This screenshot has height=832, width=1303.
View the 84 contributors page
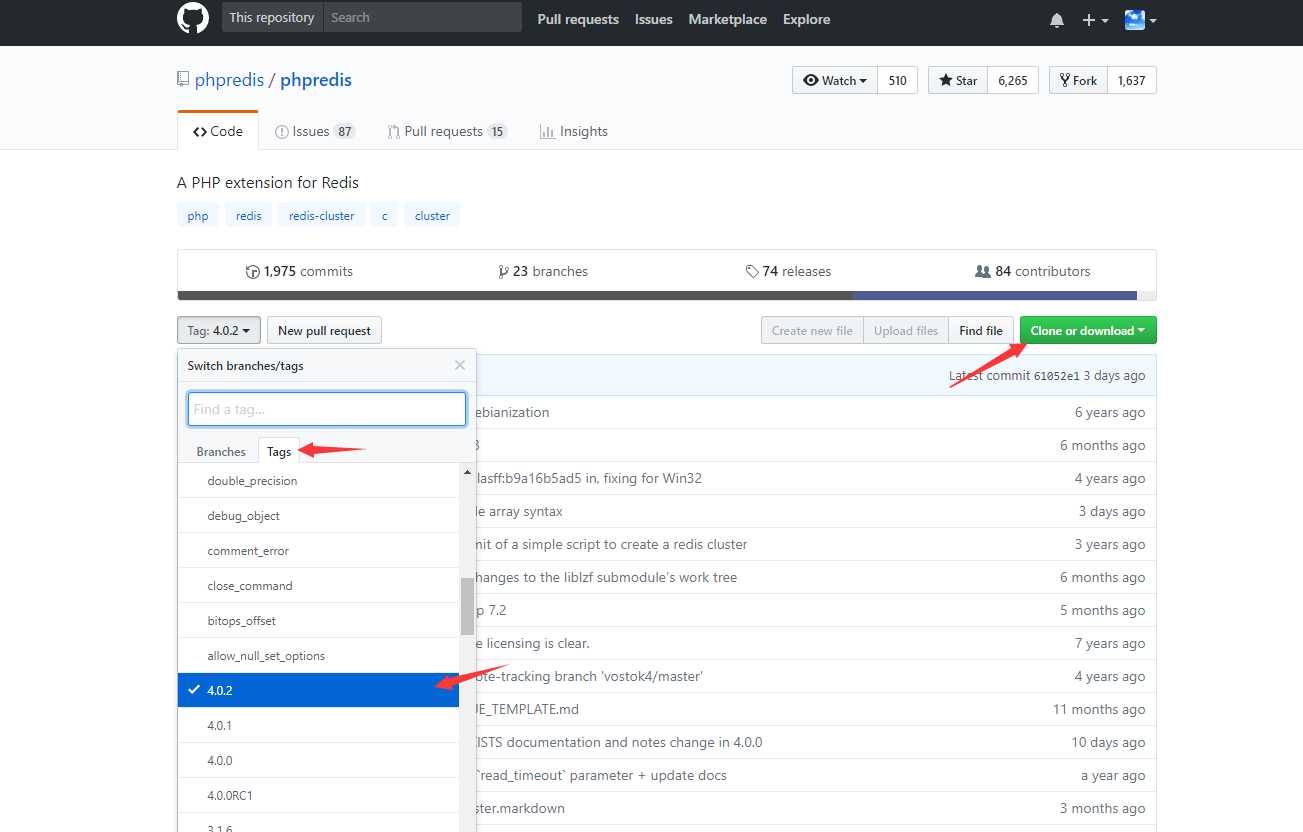coord(1032,271)
